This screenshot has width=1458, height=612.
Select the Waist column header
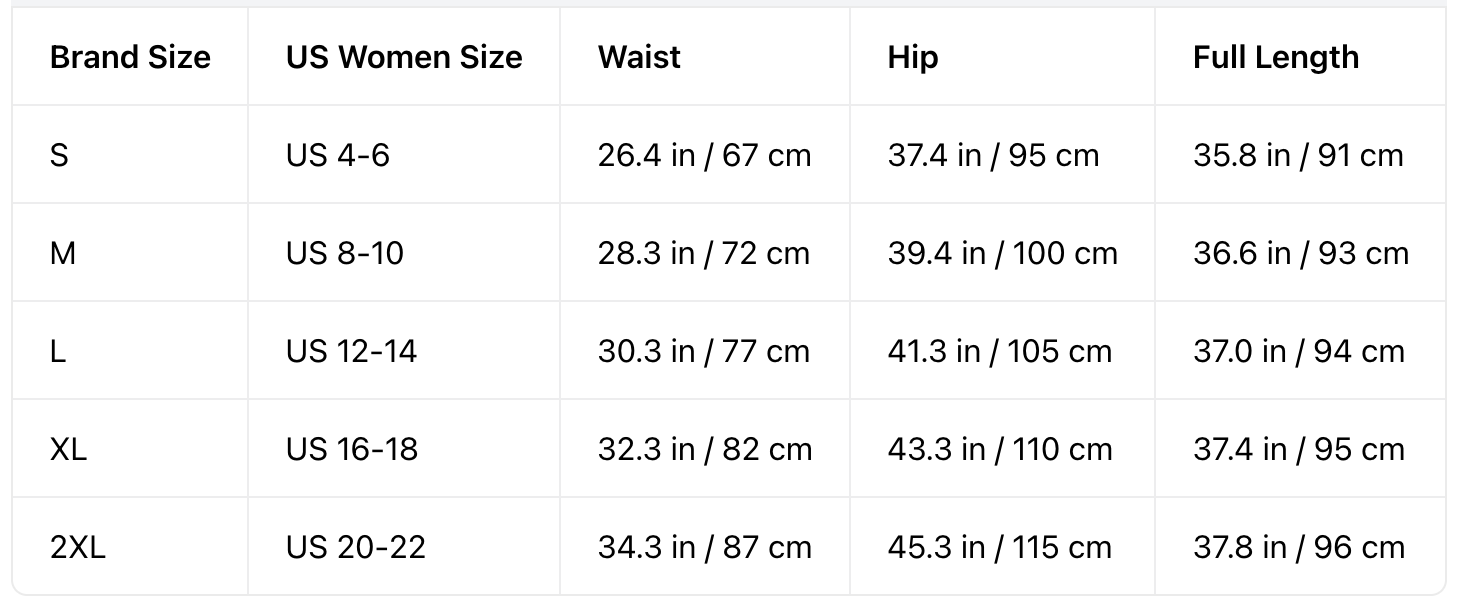639,57
